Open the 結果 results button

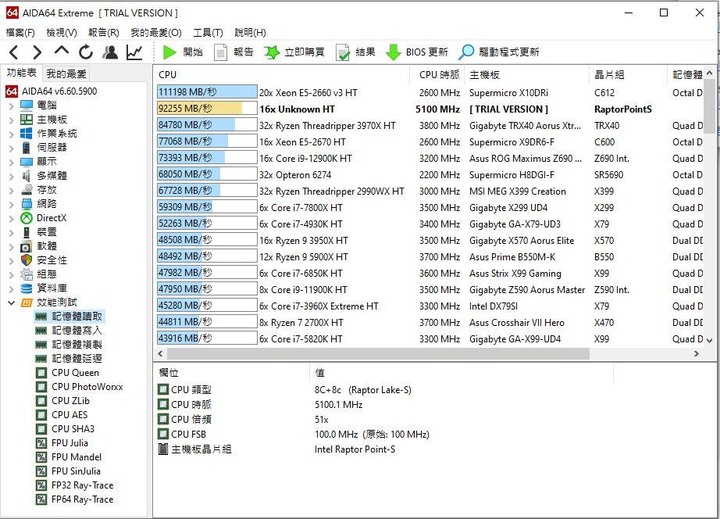[355, 52]
